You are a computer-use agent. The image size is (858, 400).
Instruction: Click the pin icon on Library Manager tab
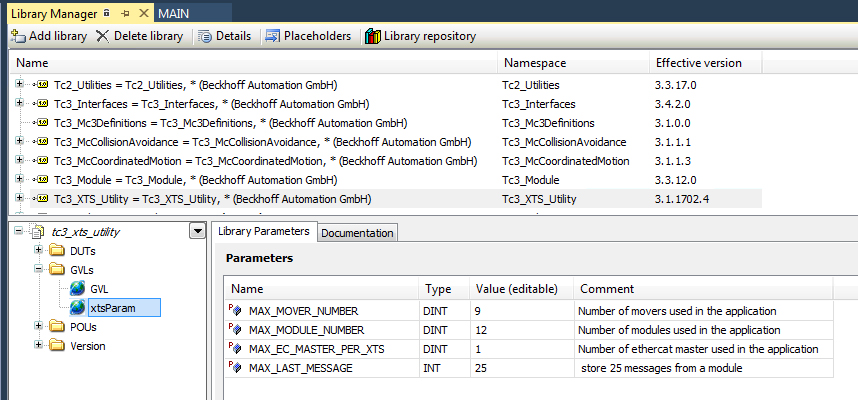point(125,13)
